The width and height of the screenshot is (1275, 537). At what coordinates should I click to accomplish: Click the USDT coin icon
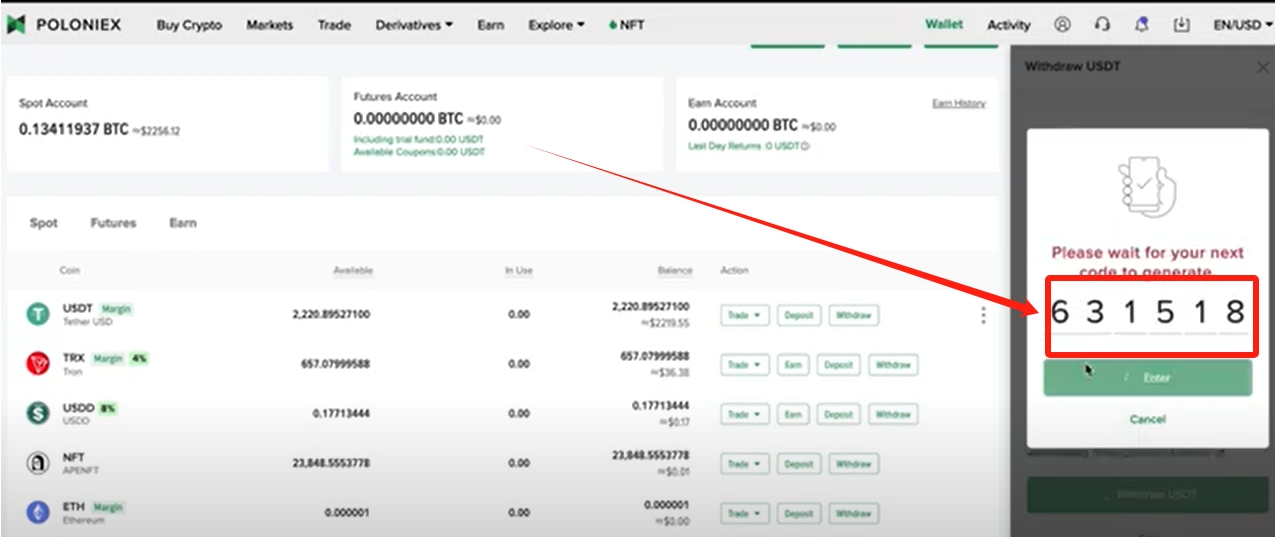point(38,315)
